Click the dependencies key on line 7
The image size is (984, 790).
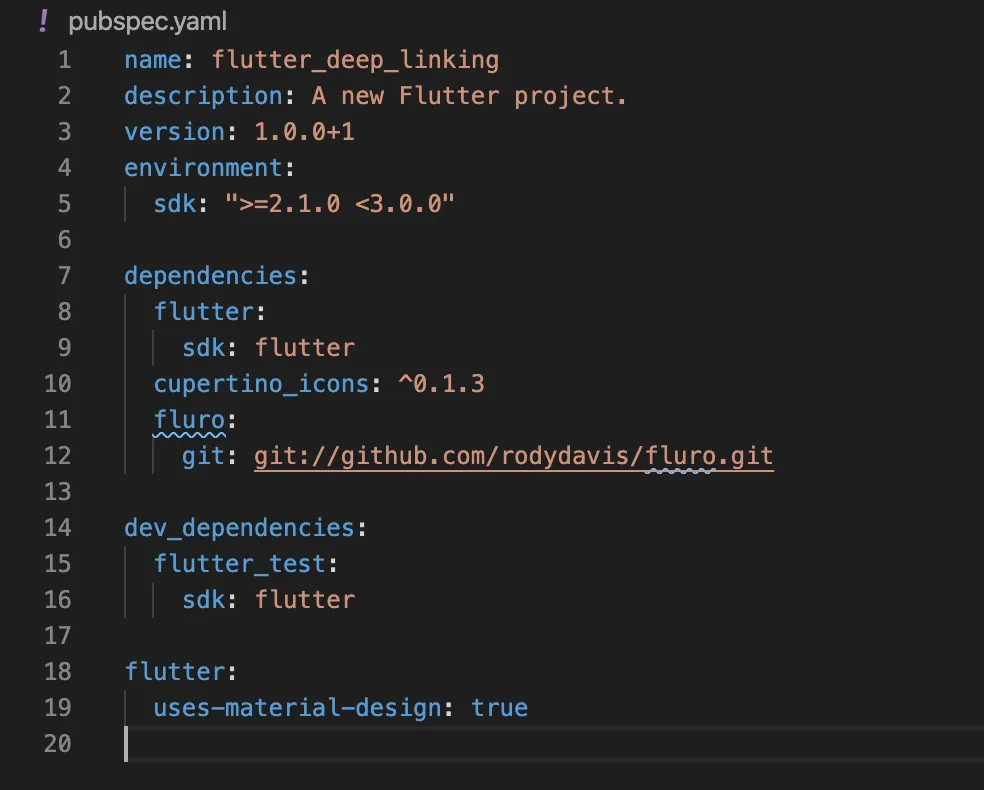click(210, 276)
